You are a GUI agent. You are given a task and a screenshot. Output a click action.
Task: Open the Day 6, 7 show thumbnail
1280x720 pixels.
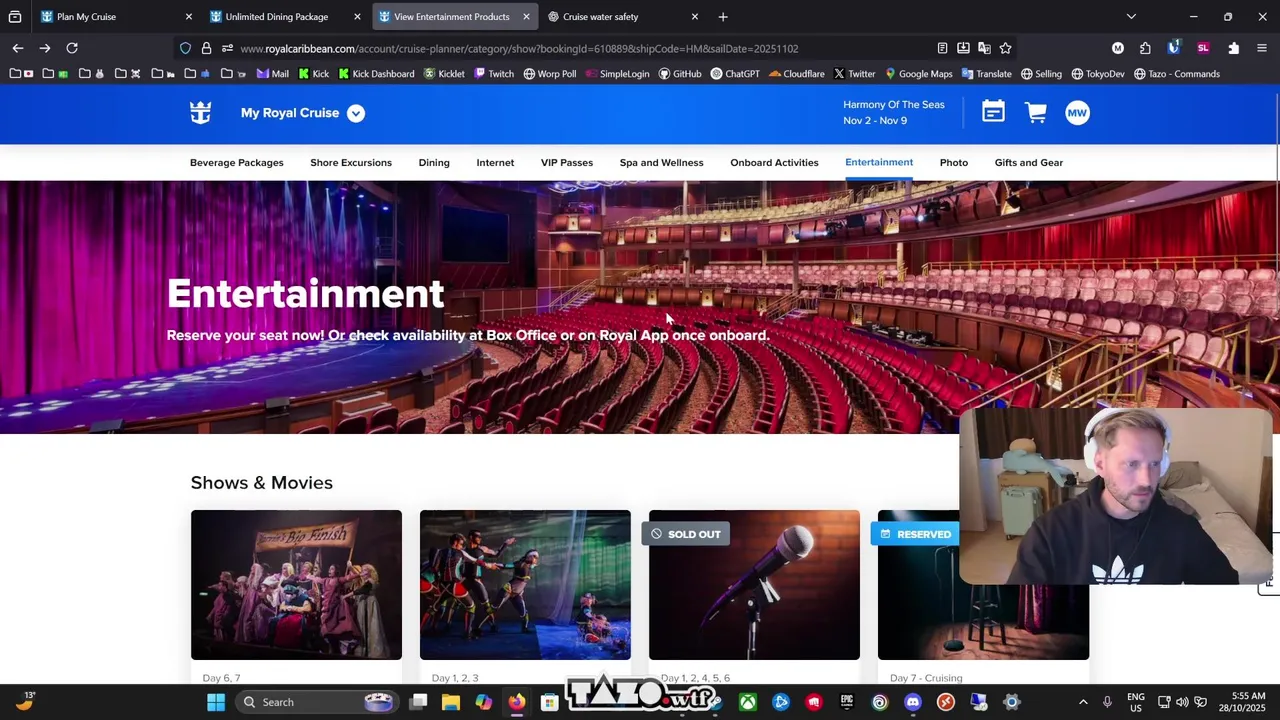296,585
